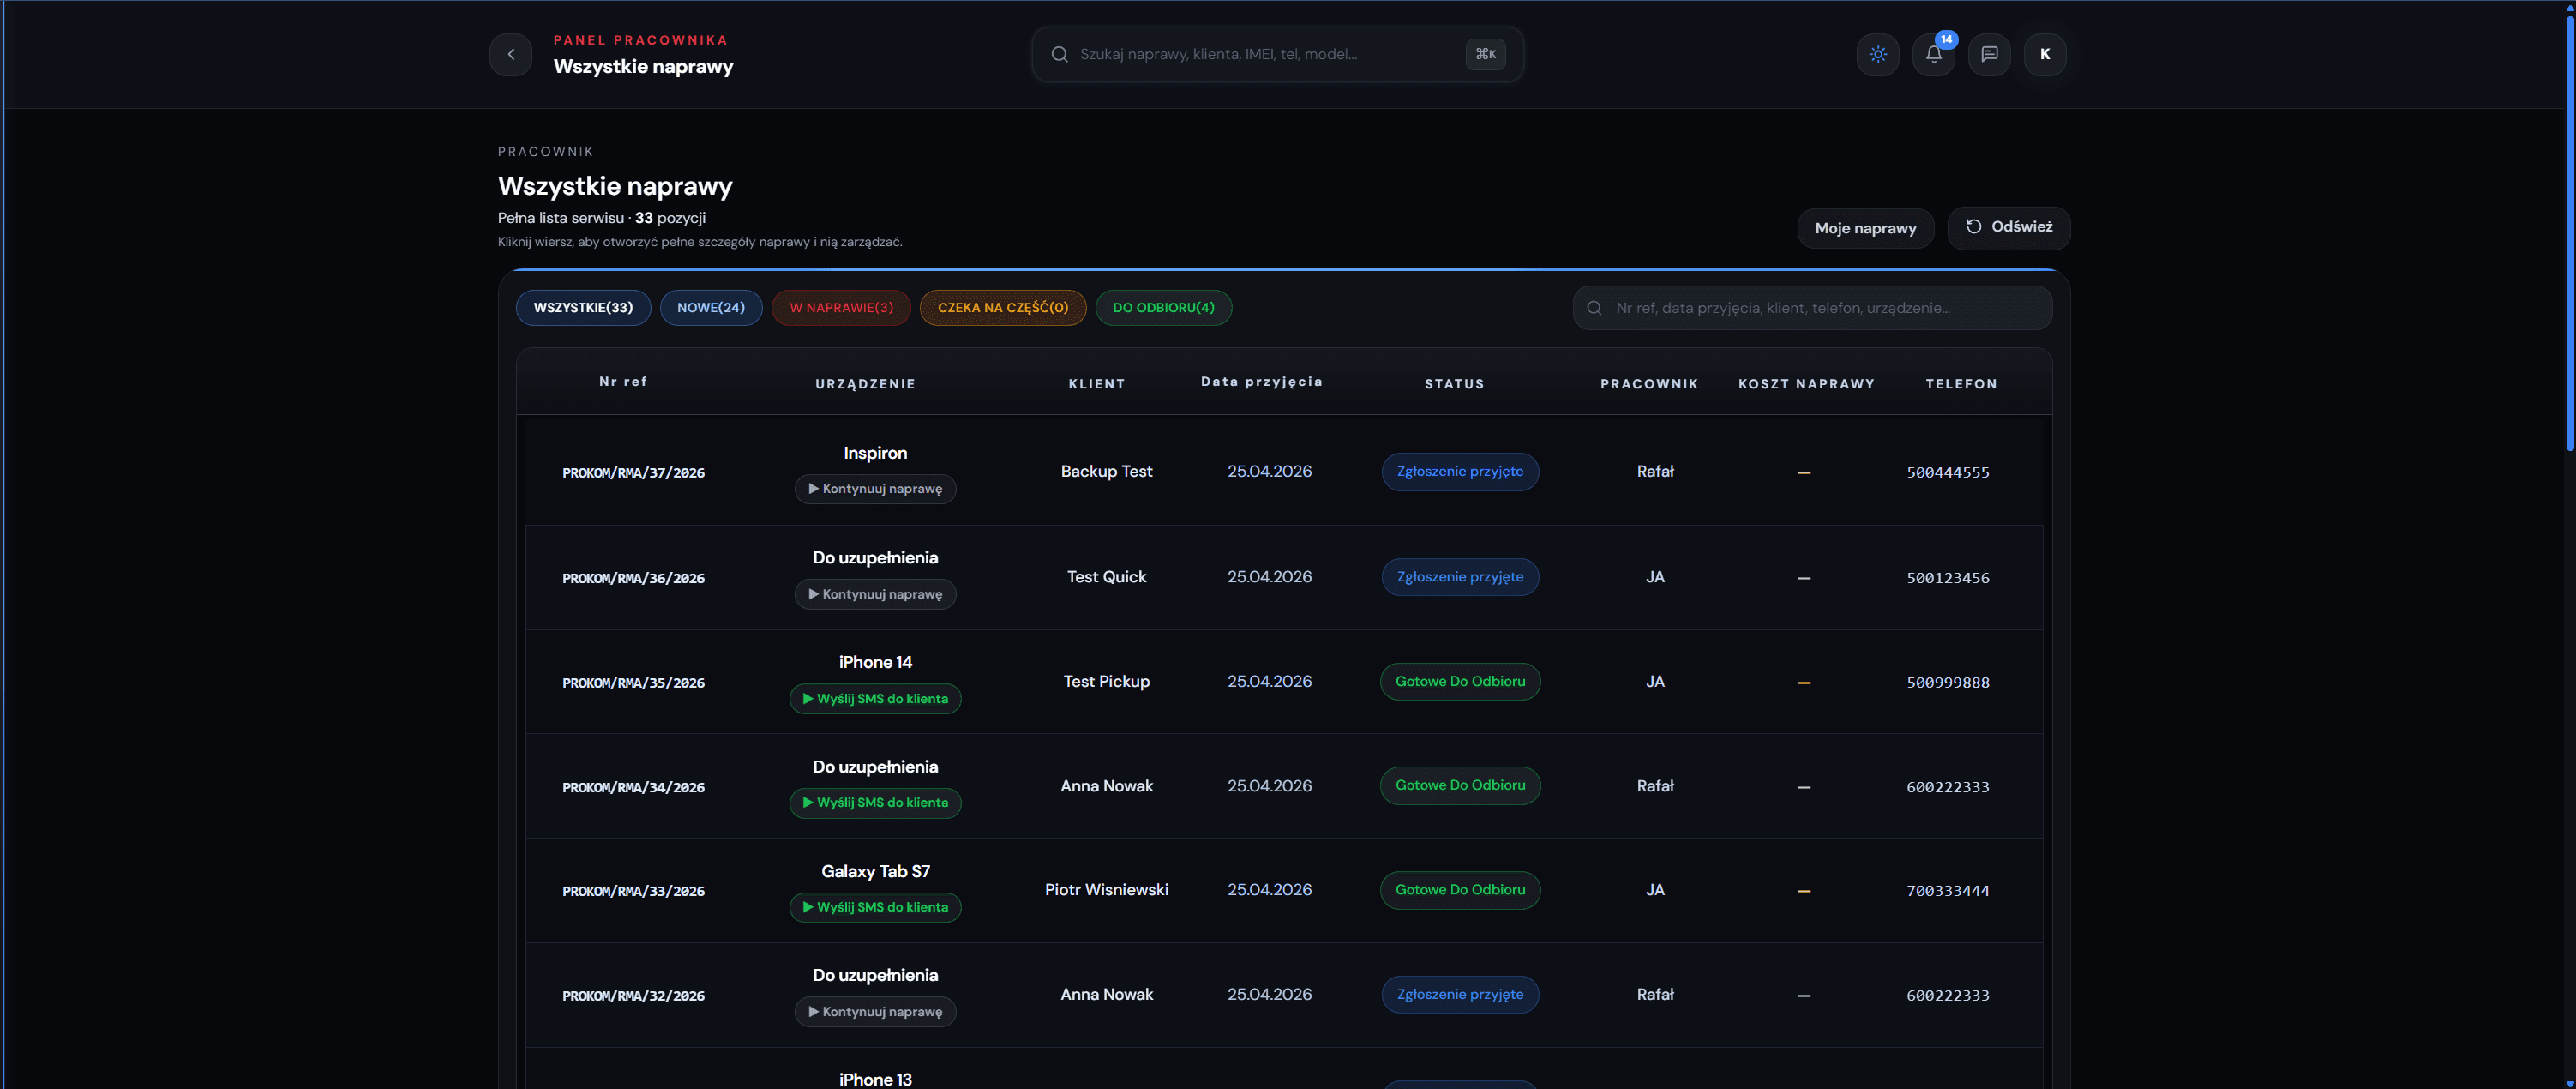Image resolution: width=2576 pixels, height=1089 pixels.
Task: Open notifications bell with 14 badge
Action: coord(1934,54)
